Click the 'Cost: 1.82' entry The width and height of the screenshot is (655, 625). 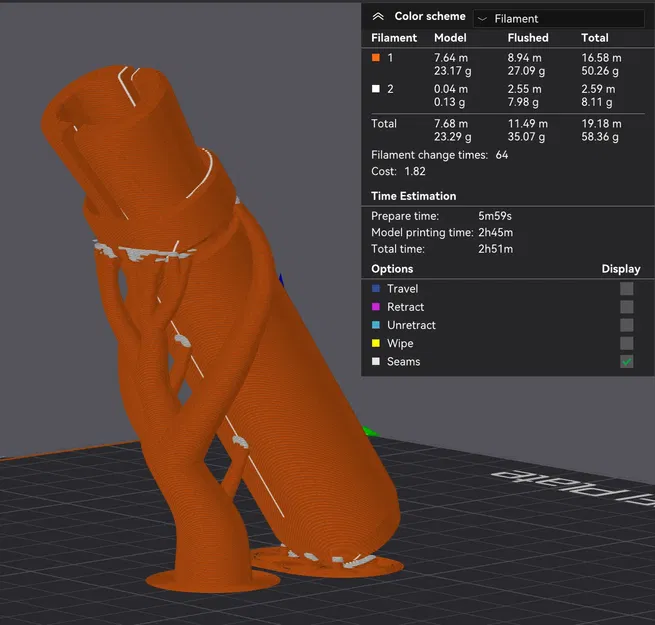pos(398,171)
